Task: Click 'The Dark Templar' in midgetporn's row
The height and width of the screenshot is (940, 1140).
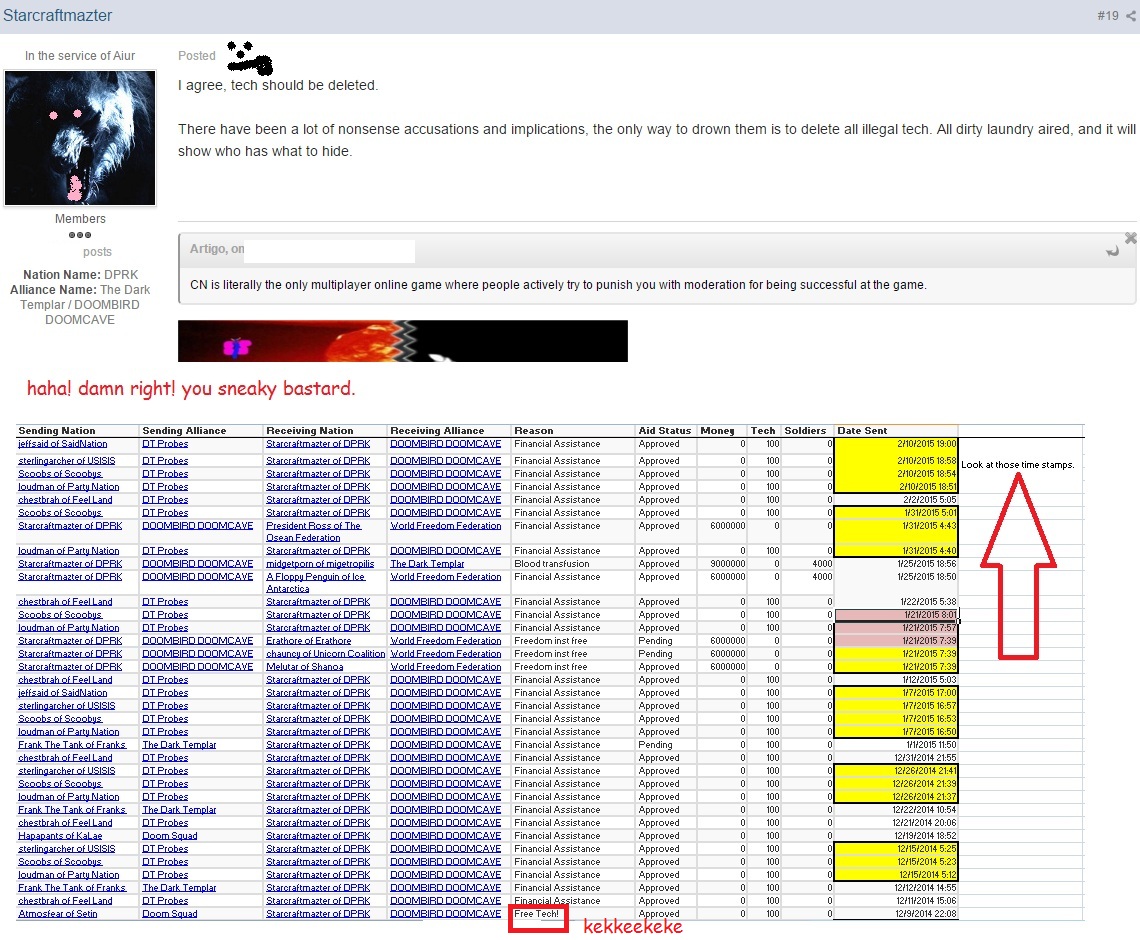Action: pyautogui.click(x=427, y=563)
